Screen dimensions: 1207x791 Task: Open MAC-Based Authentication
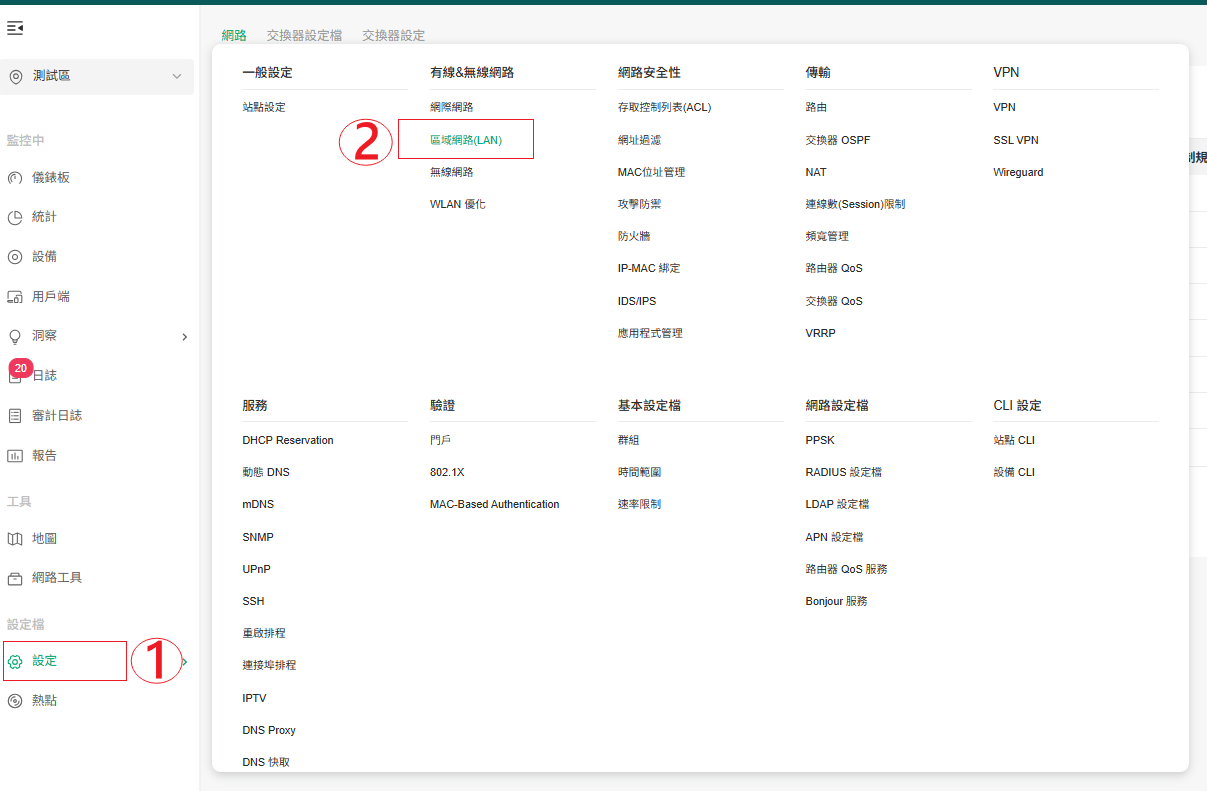click(495, 504)
